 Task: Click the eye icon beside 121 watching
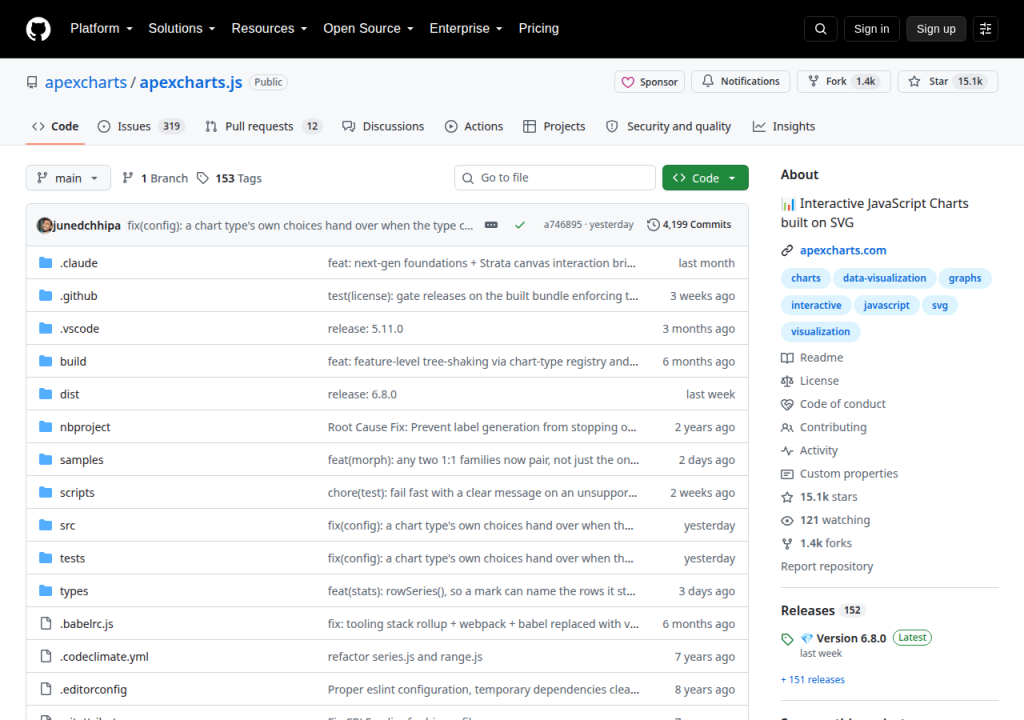point(787,520)
